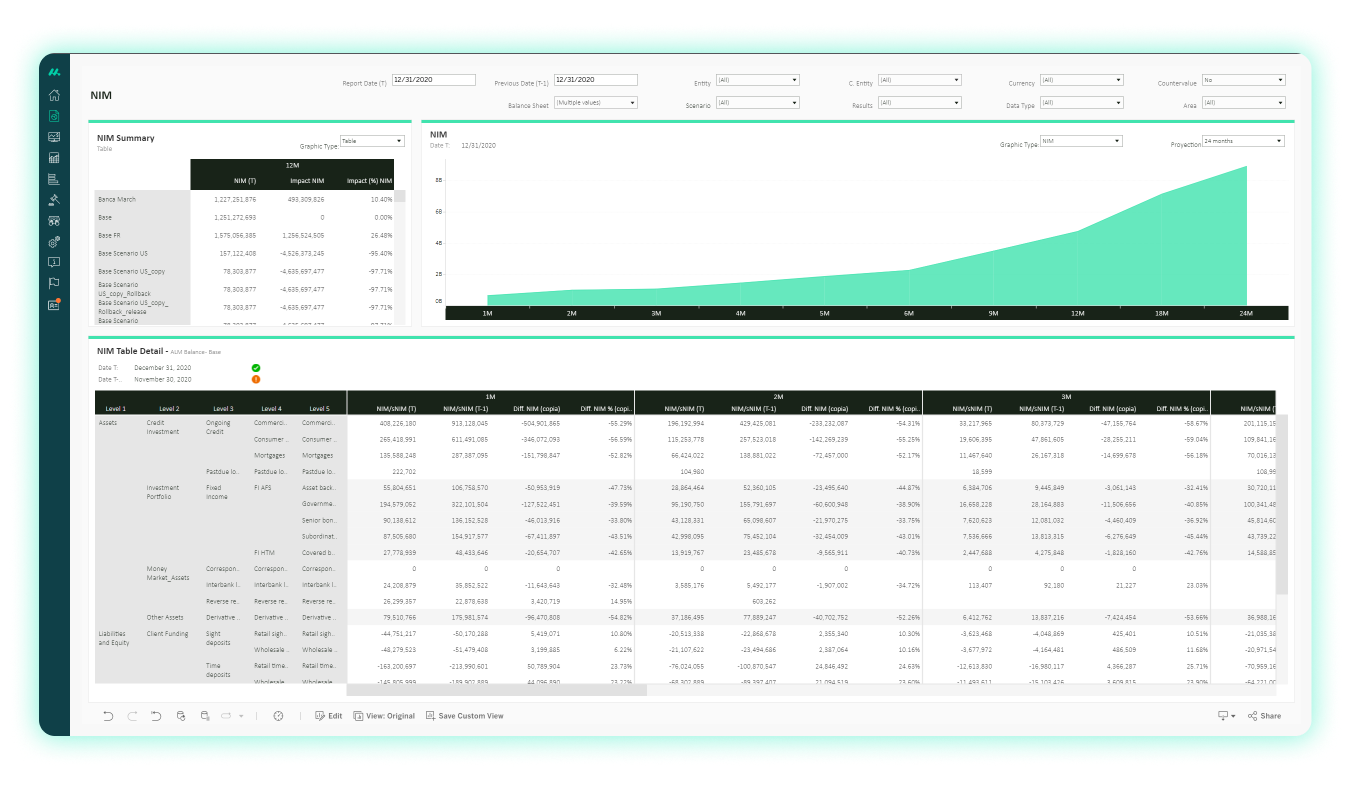This screenshot has height=790, width=1350.
Task: Click the 24M label on chart axis
Action: pos(1247,313)
